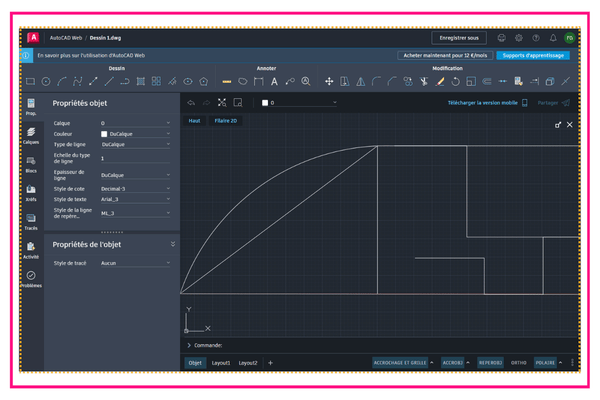Open the Style de tracé dropdown

pyautogui.click(x=135, y=263)
